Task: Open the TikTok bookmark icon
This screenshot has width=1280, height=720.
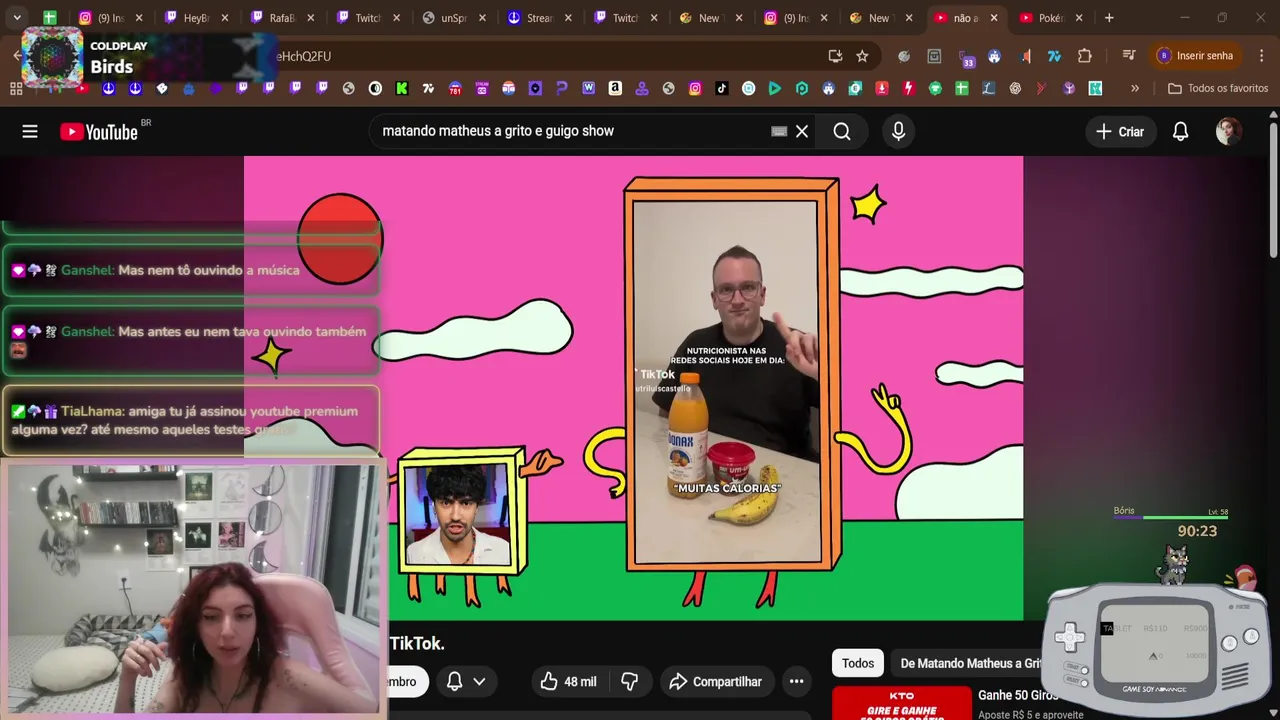Action: (722, 88)
